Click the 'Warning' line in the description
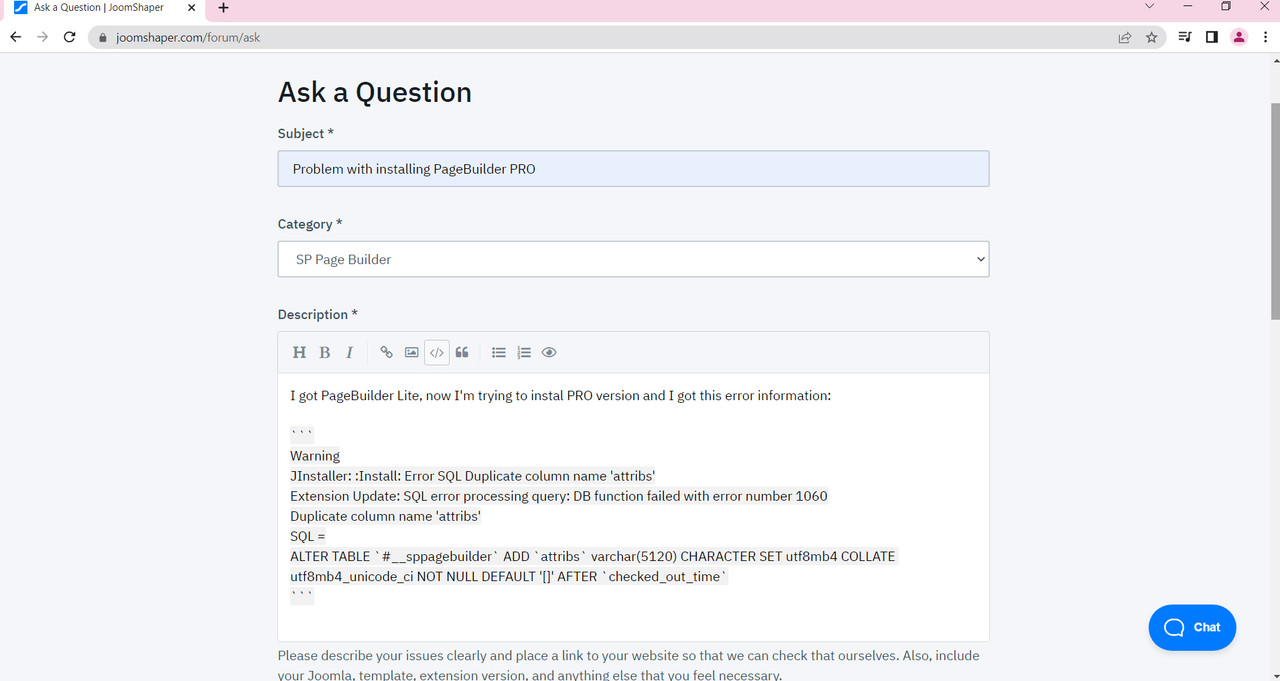 pyautogui.click(x=315, y=456)
